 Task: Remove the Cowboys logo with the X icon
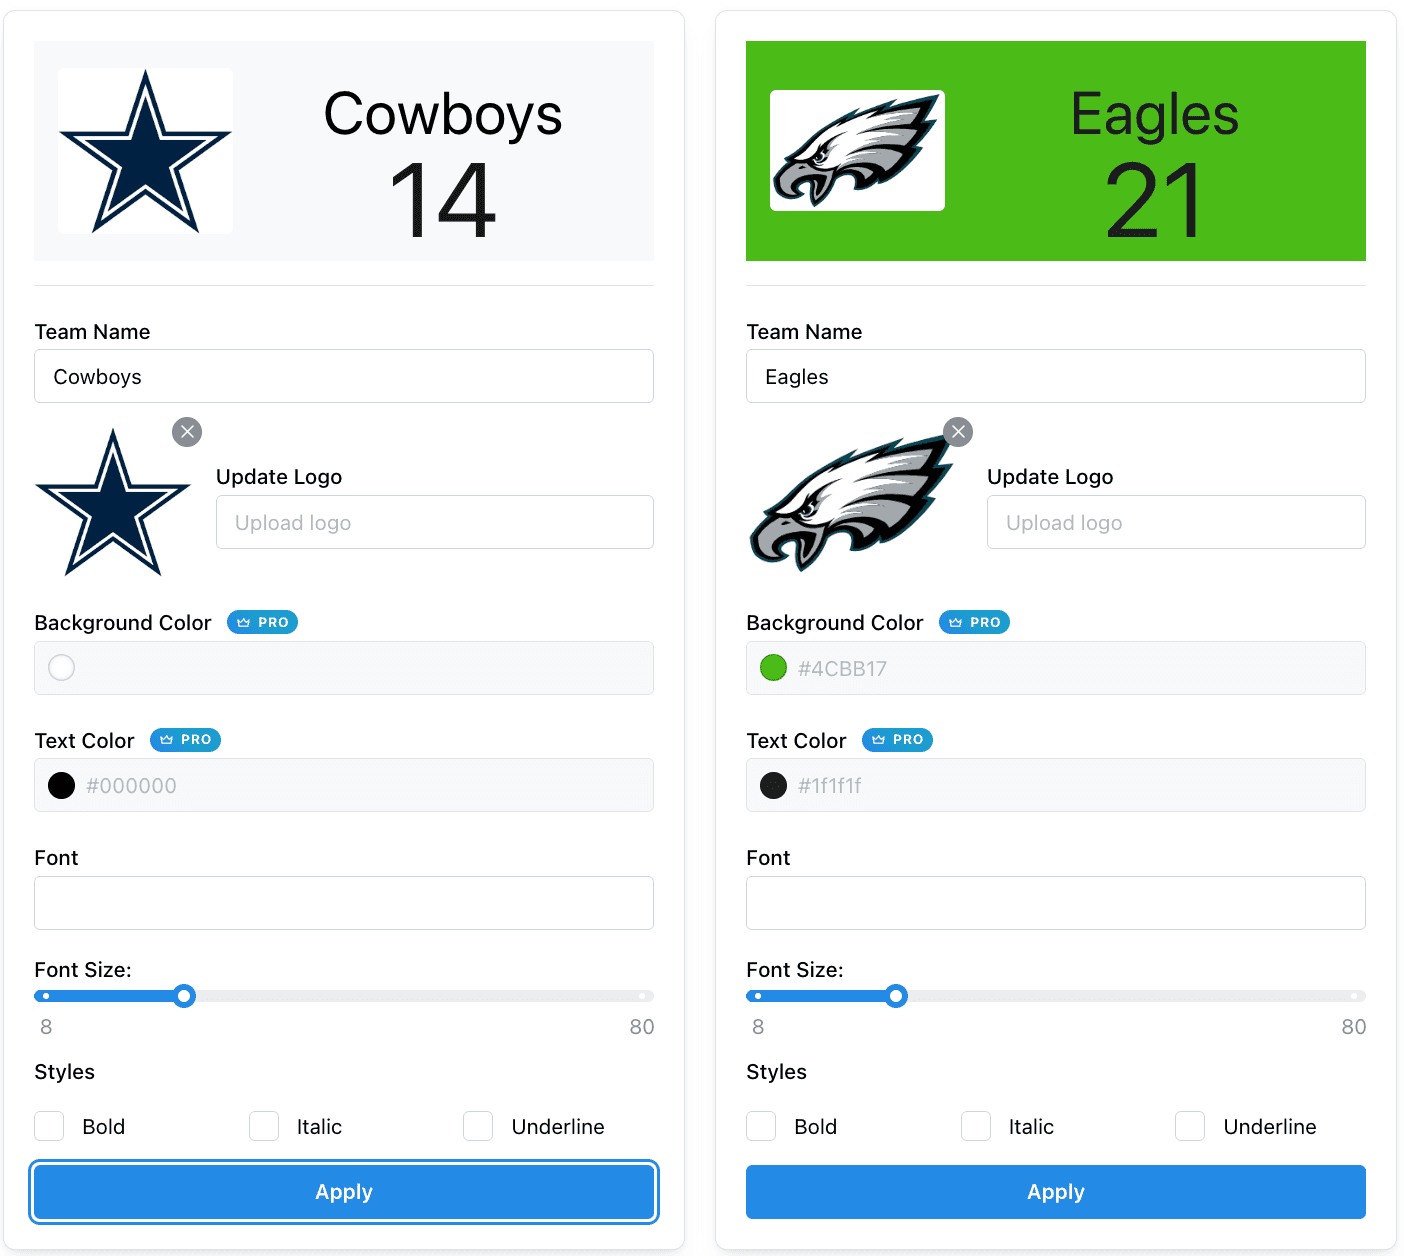click(187, 432)
